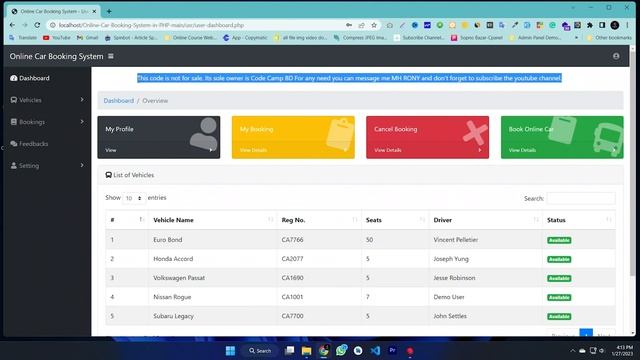Open the taskbar Search box
This screenshot has height=360, width=640.
click(x=260, y=351)
